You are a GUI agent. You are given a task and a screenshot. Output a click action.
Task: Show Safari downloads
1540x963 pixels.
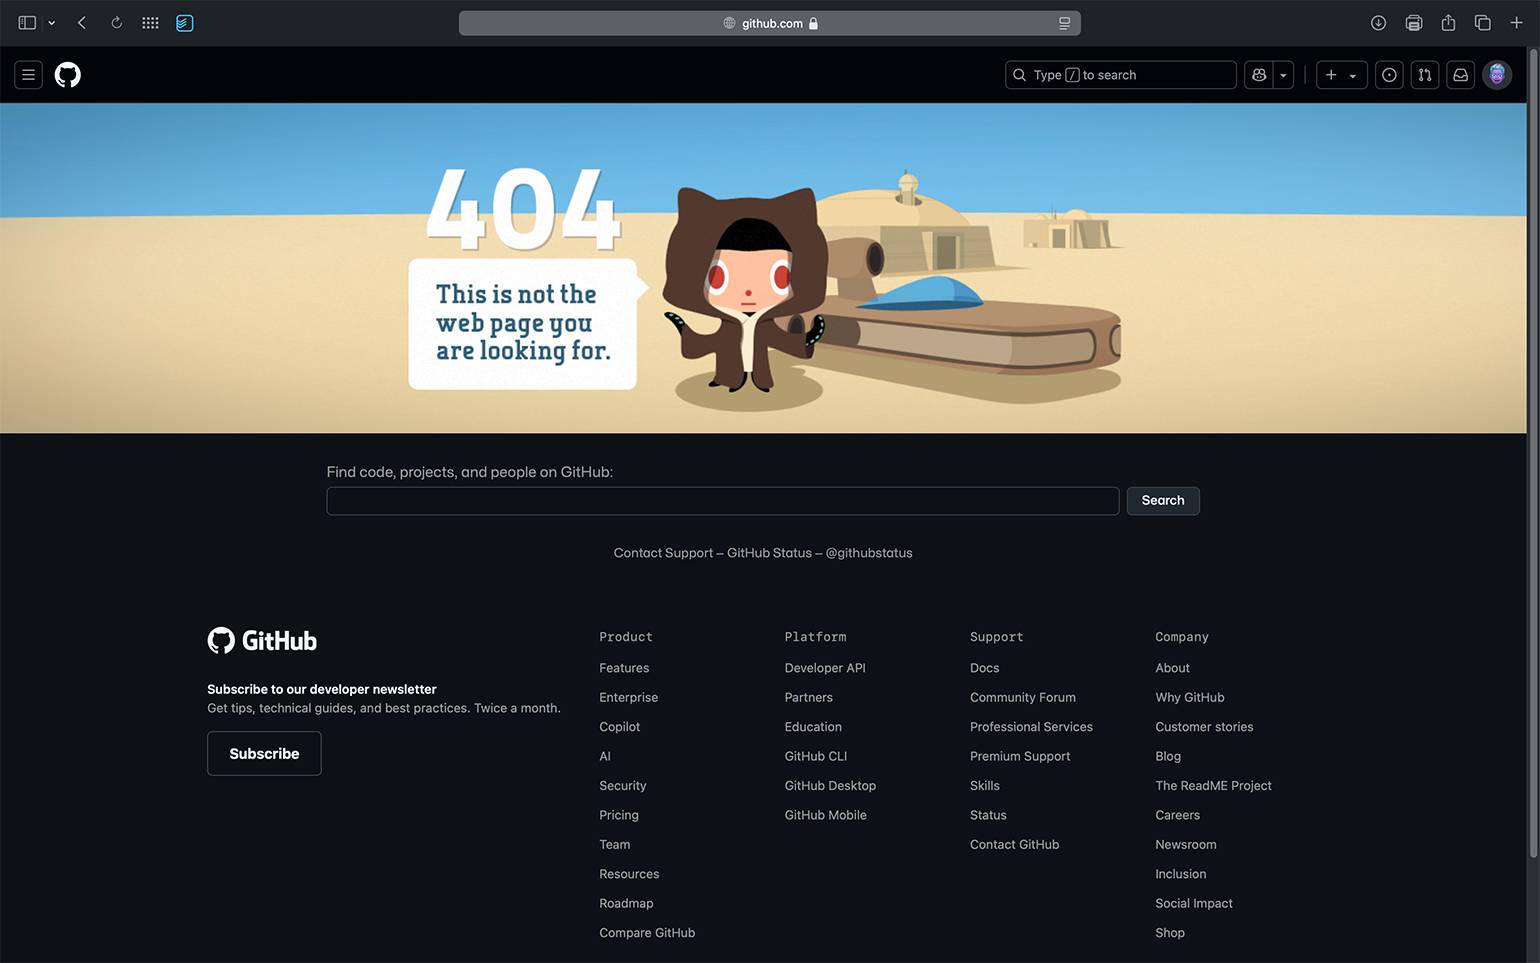[x=1378, y=23]
